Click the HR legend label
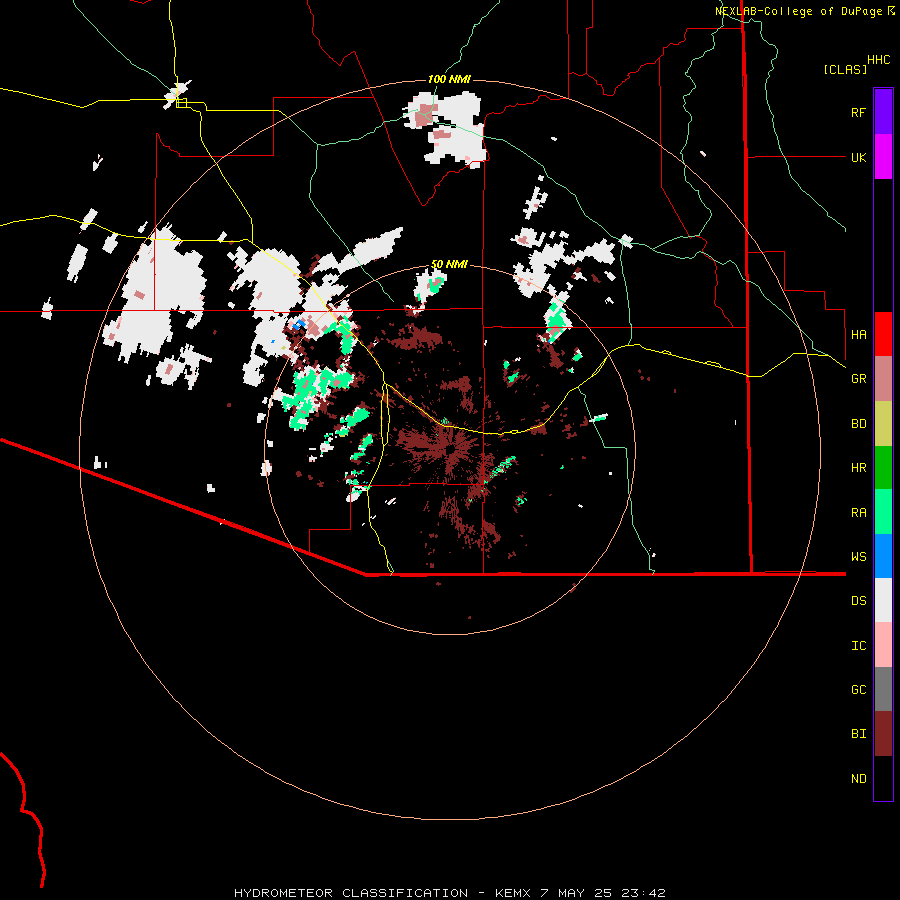The height and width of the screenshot is (900, 900). (x=858, y=468)
